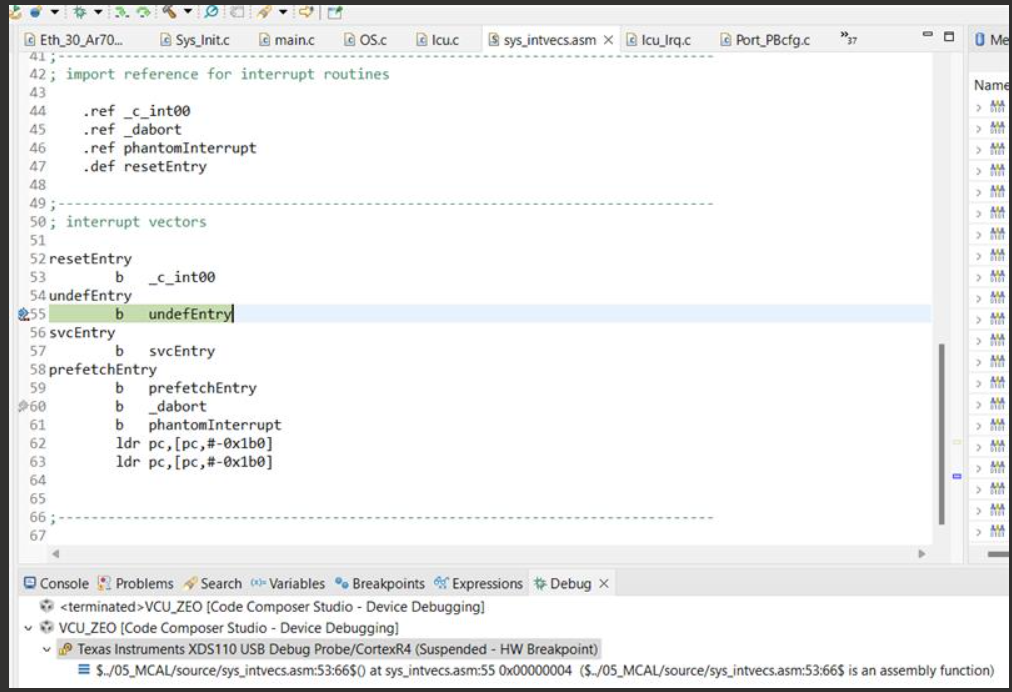
Task: Open the Problems tab
Action: pyautogui.click(x=136, y=584)
